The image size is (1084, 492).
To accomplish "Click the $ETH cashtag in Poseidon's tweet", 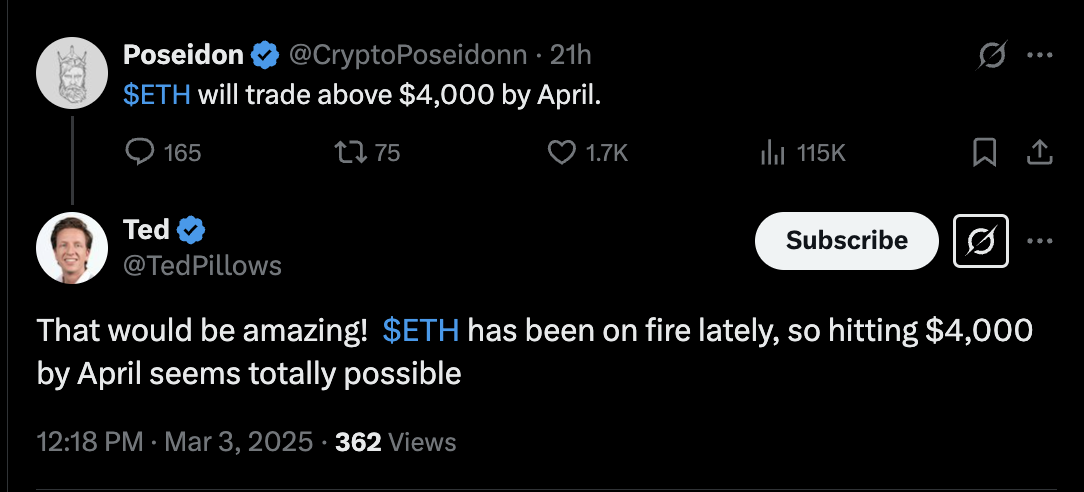I will pyautogui.click(x=156, y=95).
